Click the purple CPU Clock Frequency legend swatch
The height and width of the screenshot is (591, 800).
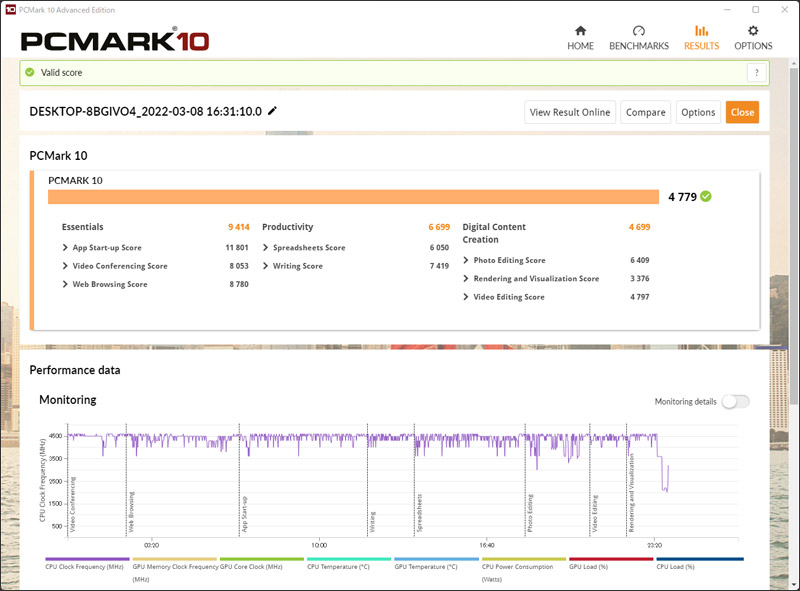point(88,559)
